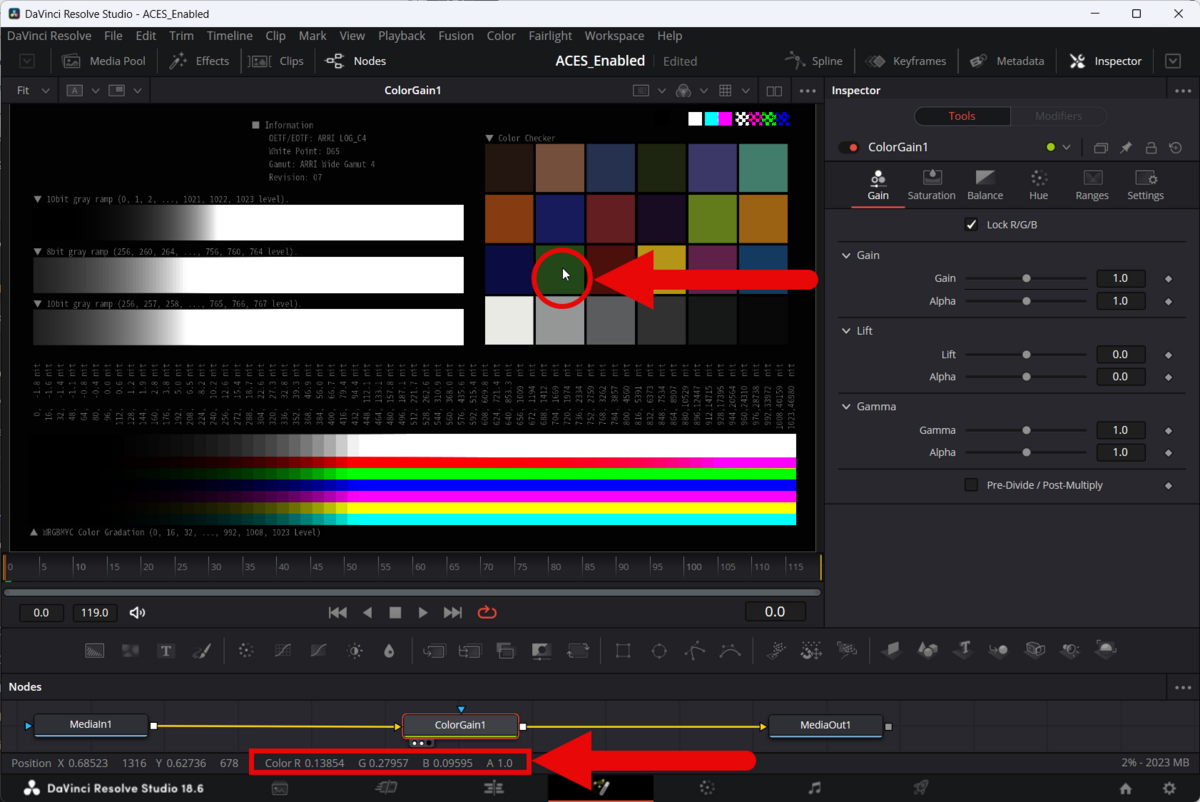Add a Rectangle mask from toolbar
Screen dimensions: 1200x802
click(x=623, y=651)
